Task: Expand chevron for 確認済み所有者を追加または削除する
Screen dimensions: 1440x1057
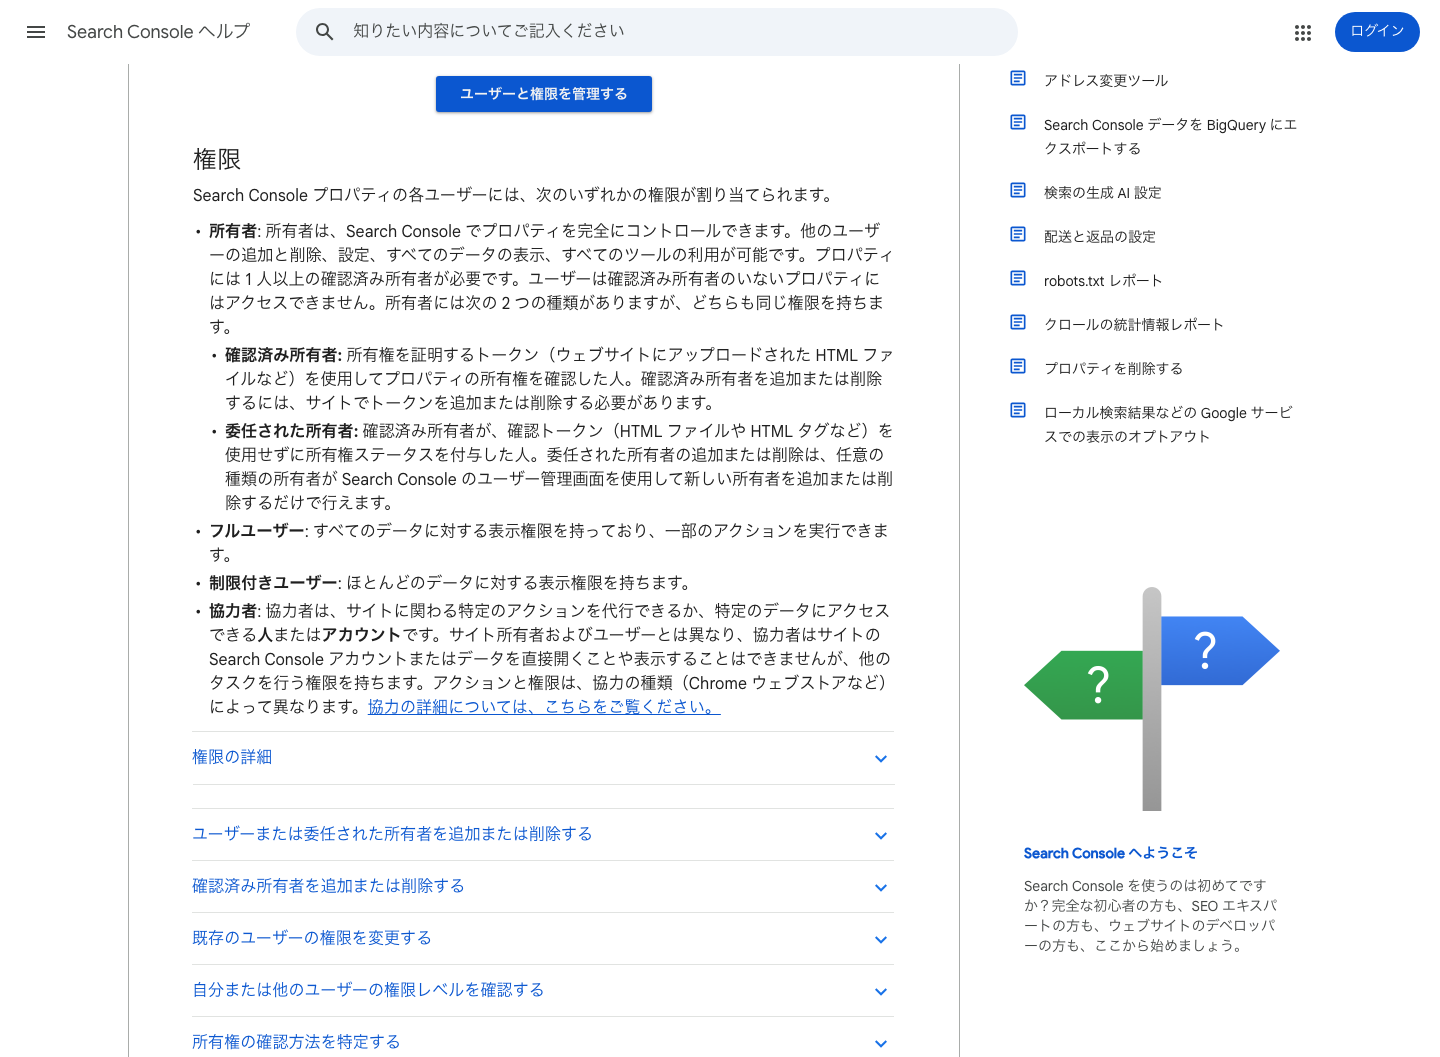Action: 881,888
